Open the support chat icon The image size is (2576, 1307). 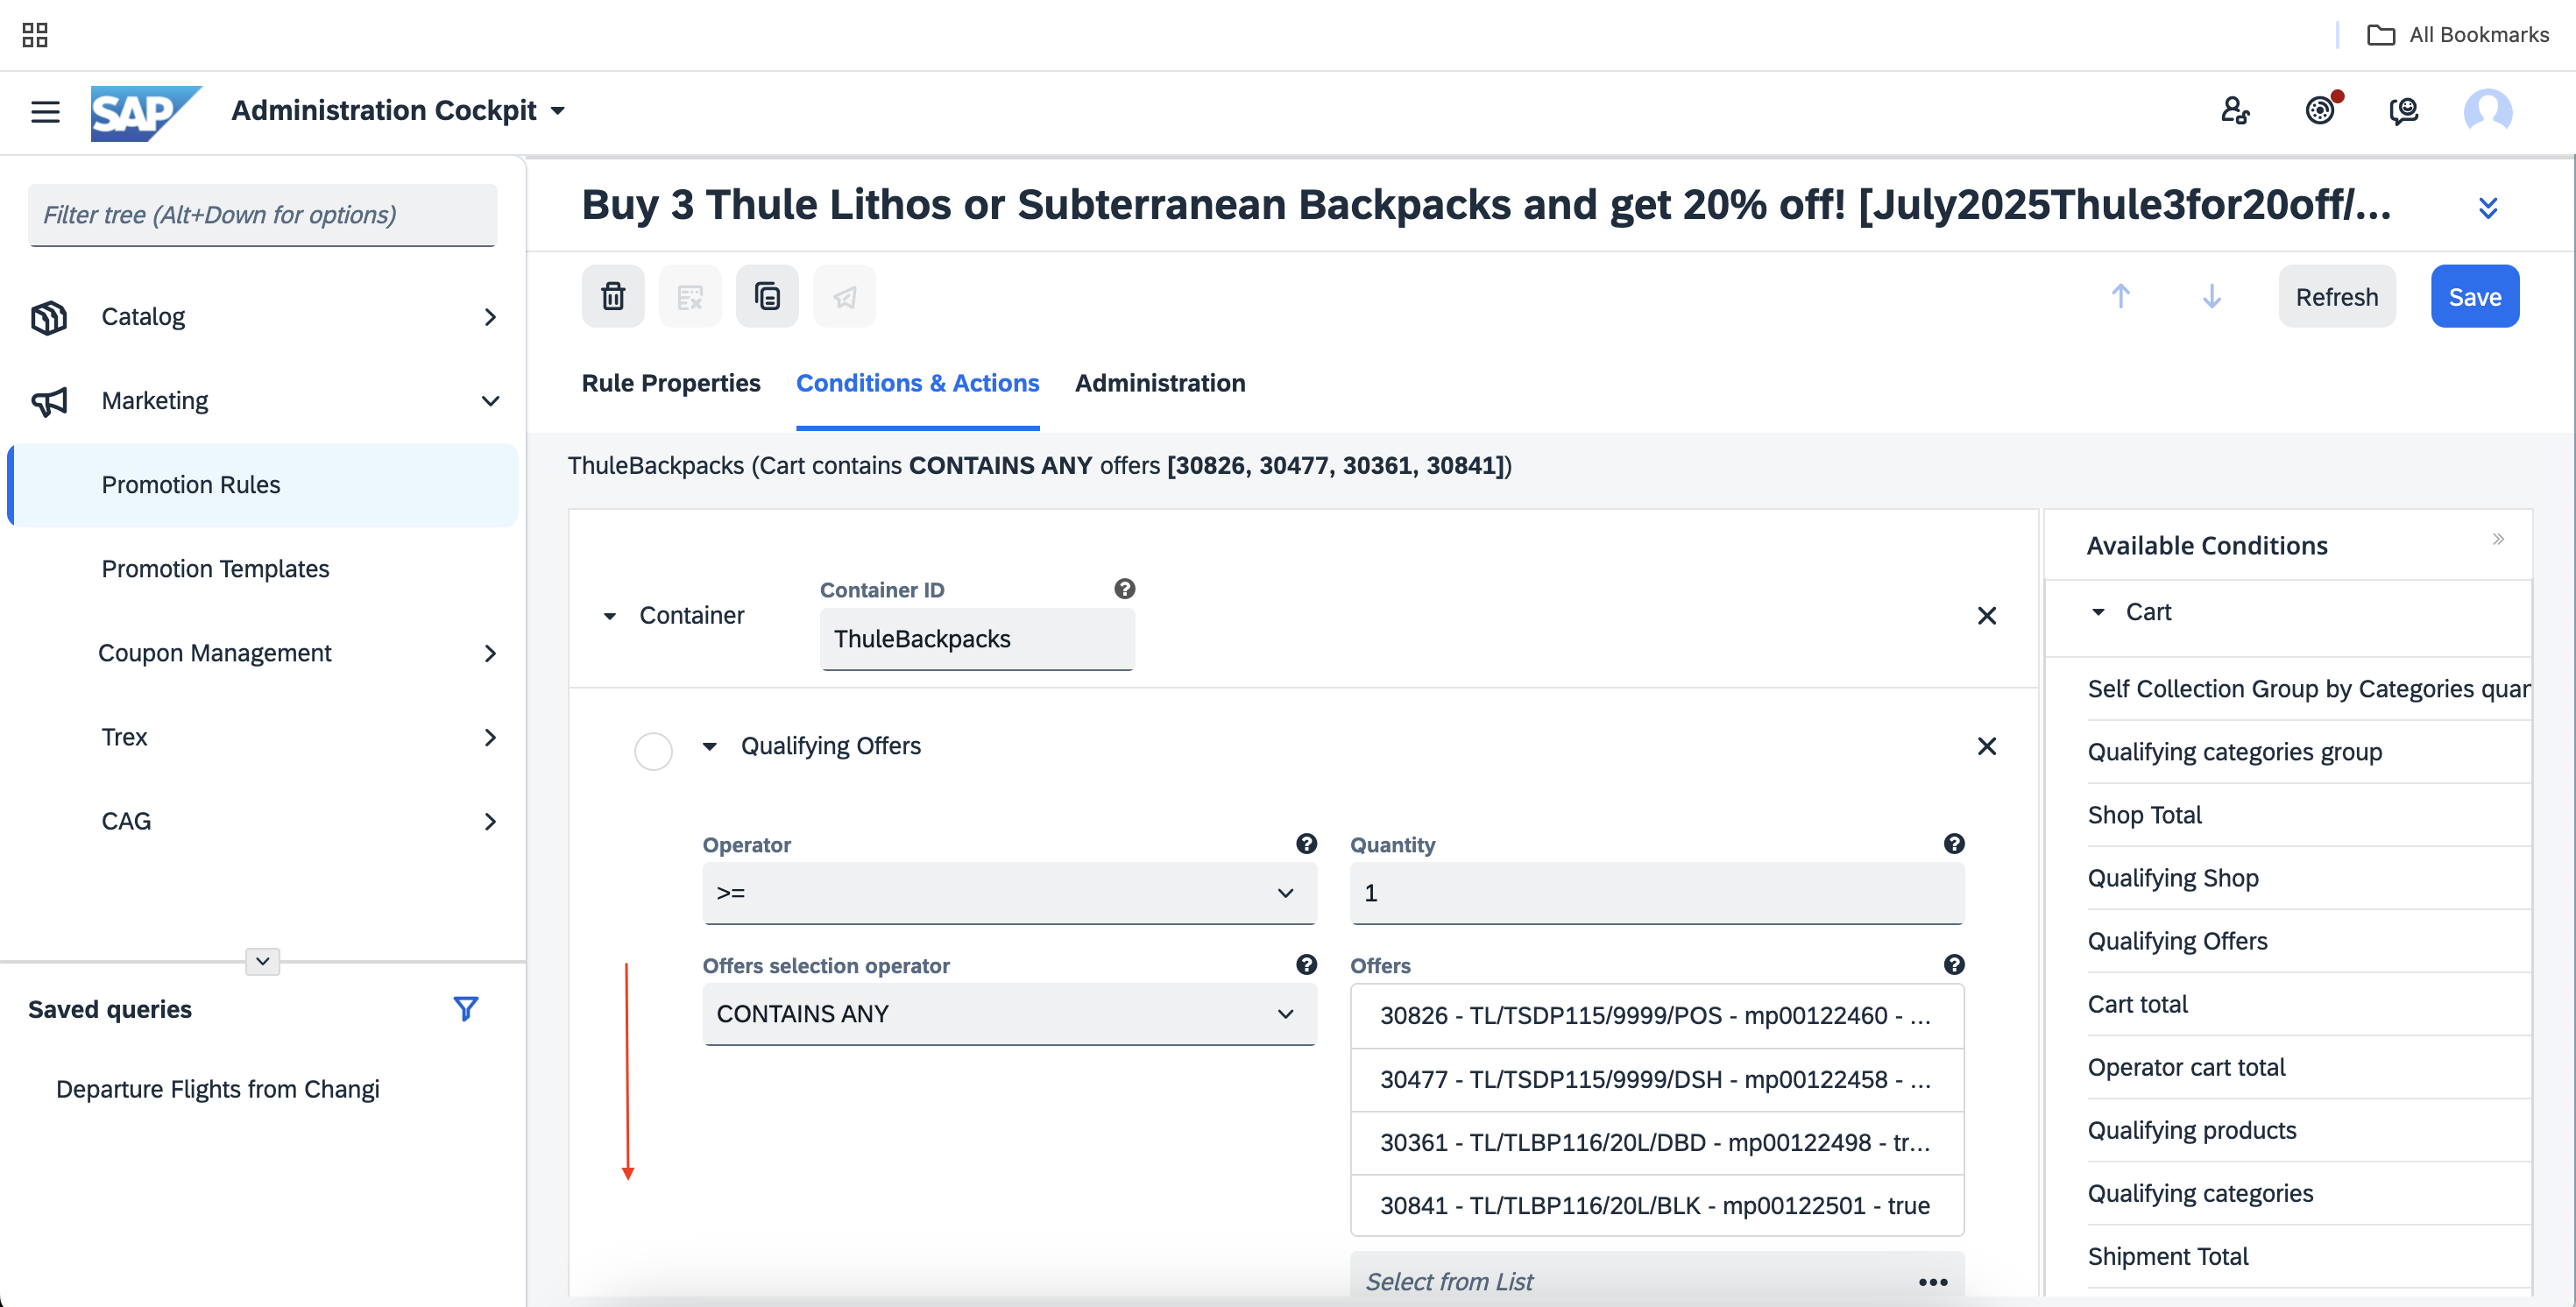click(2404, 110)
